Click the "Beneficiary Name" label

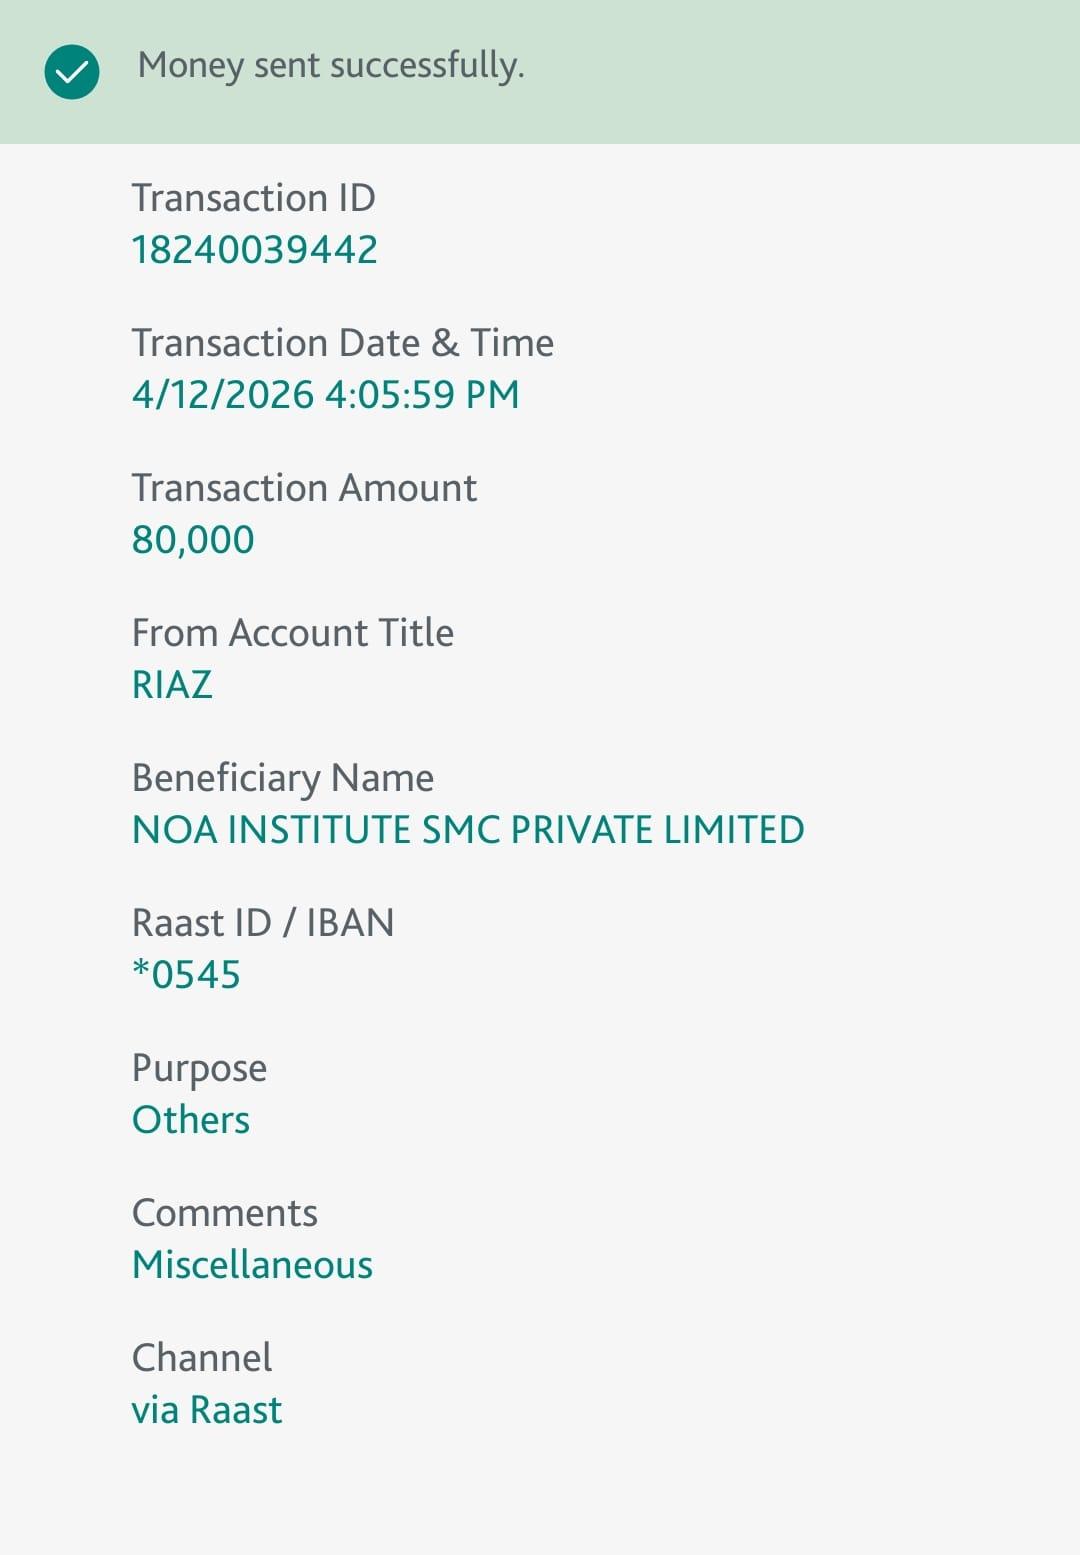283,778
